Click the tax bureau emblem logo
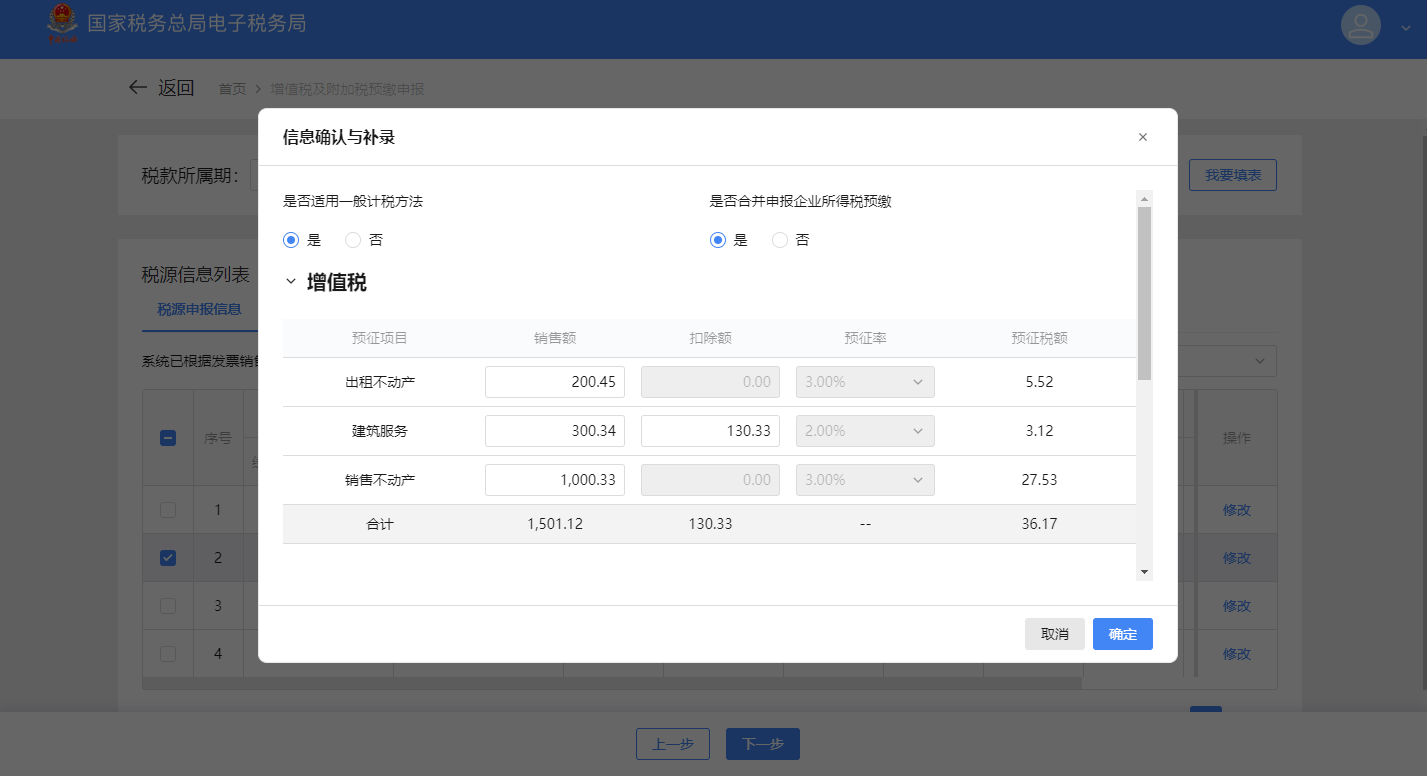This screenshot has width=1427, height=776. (63, 24)
